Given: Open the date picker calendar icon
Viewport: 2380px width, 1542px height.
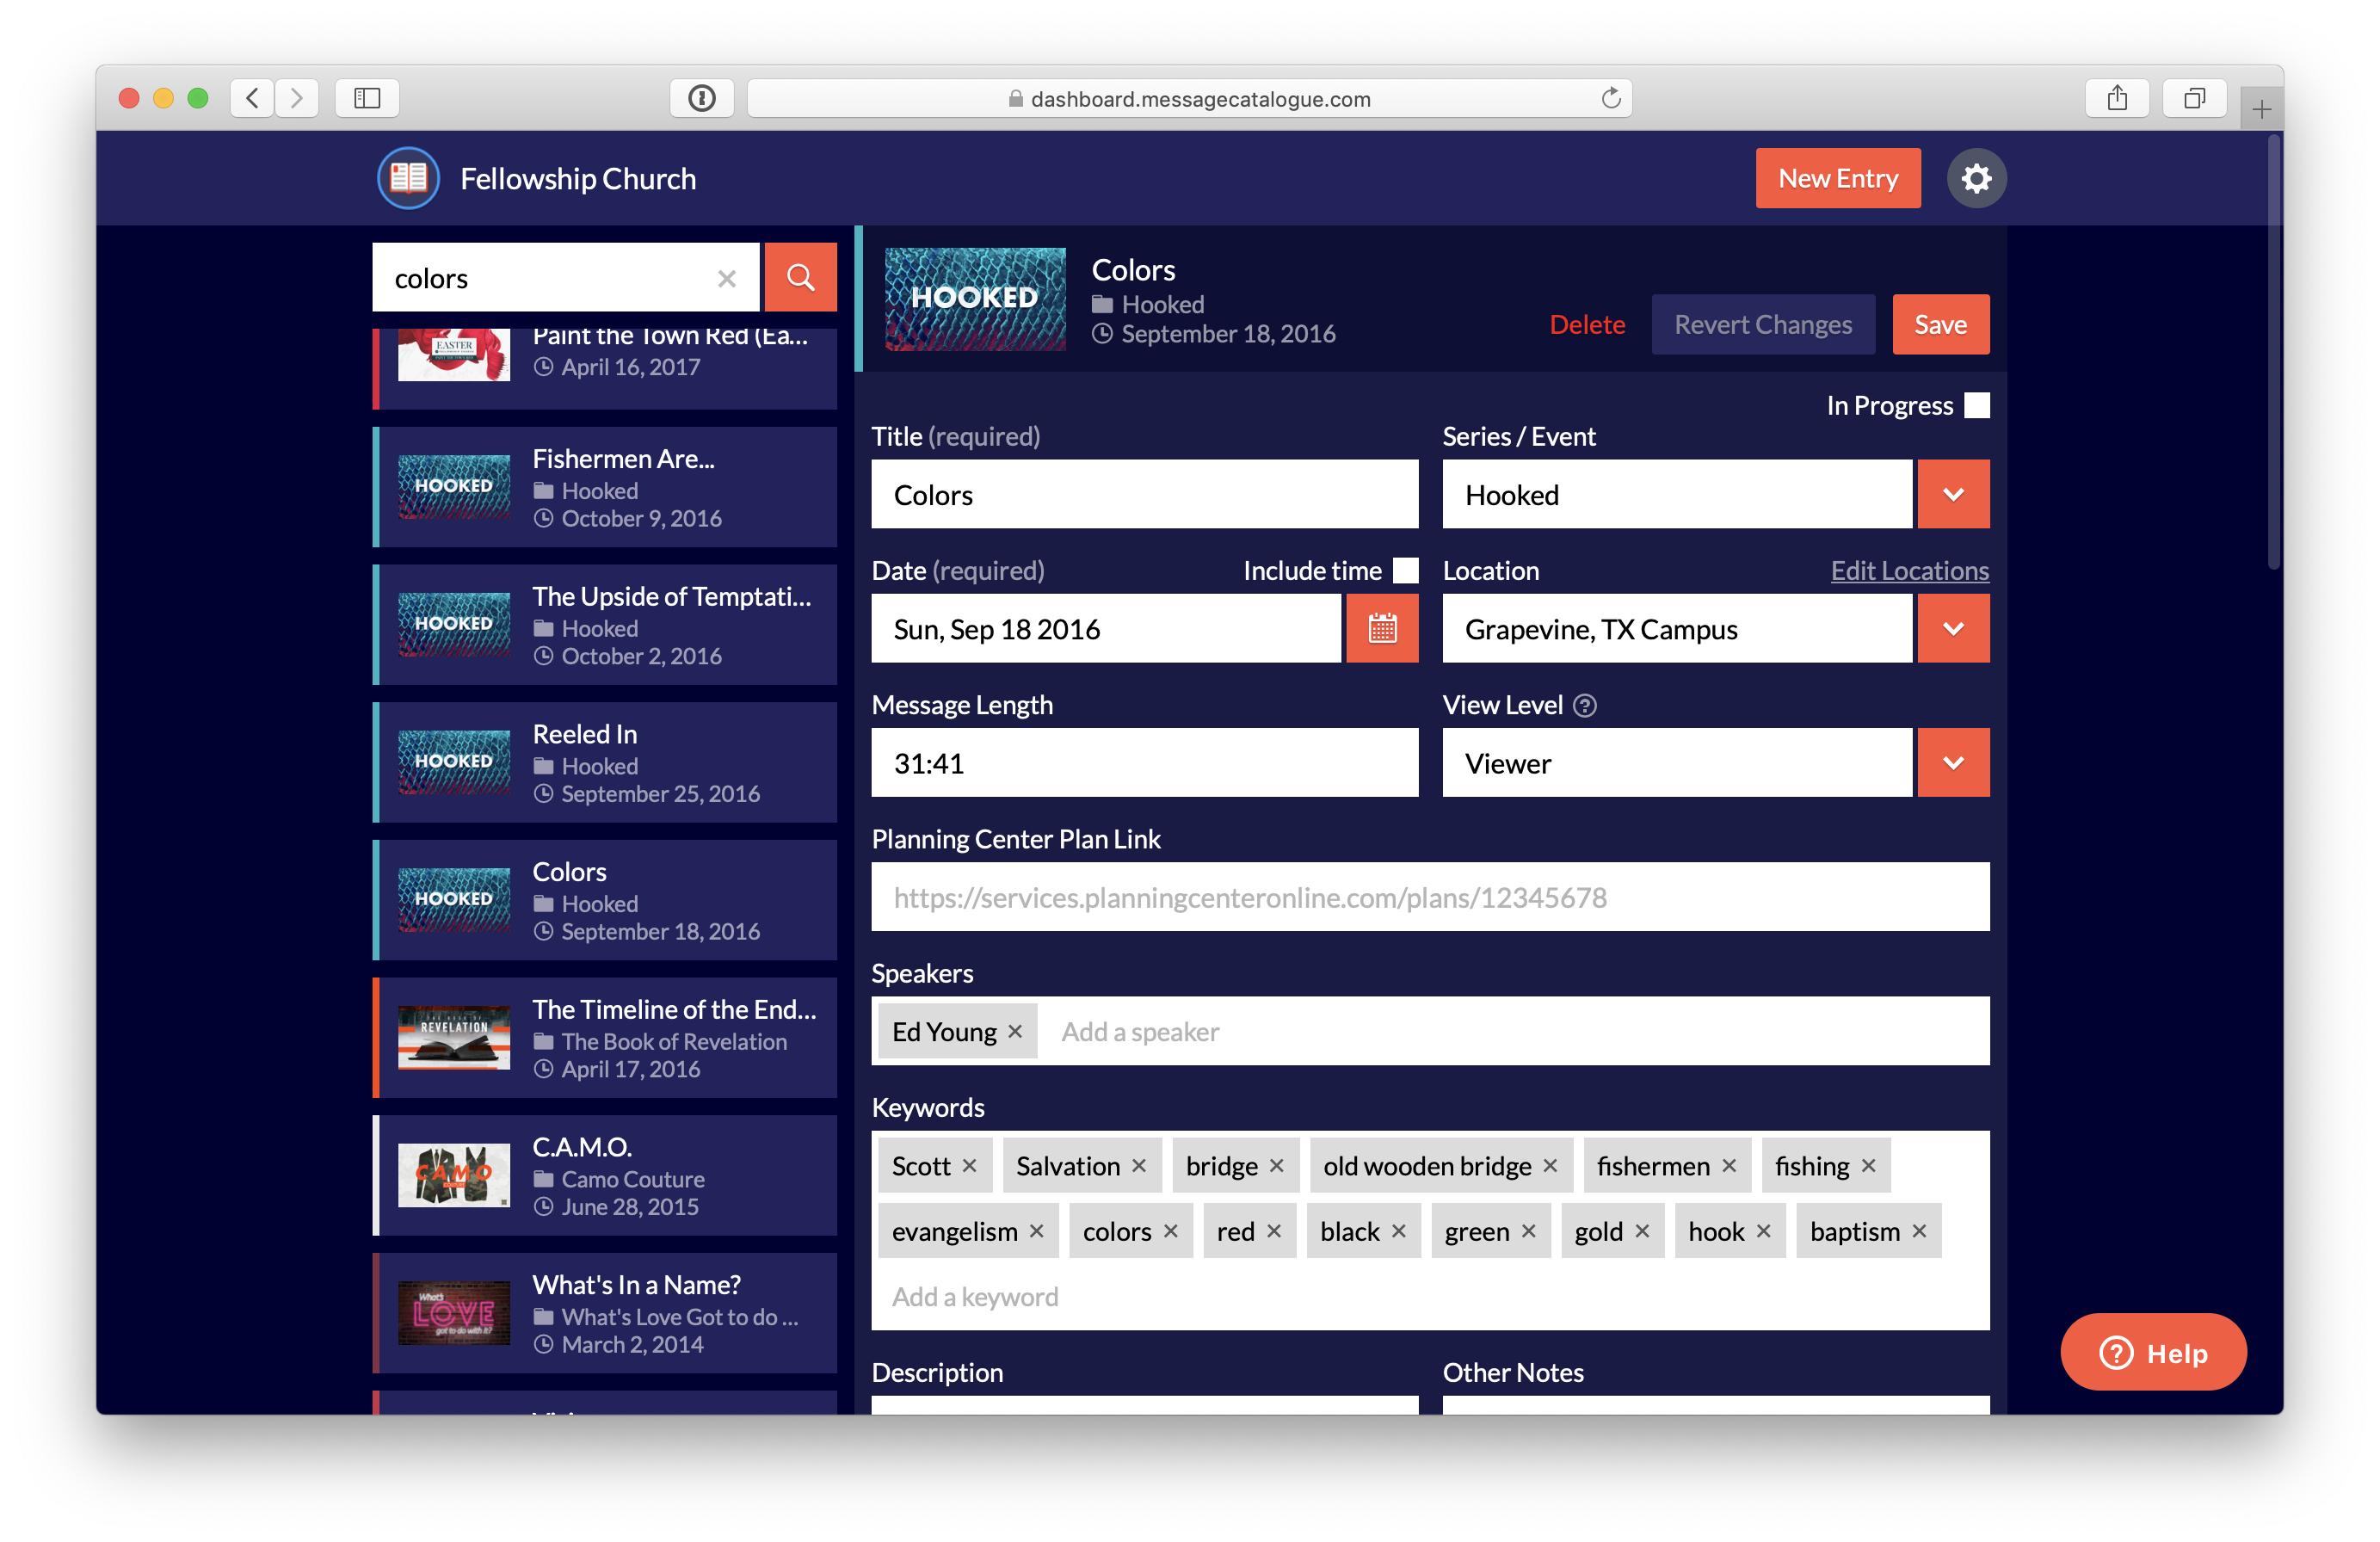Looking at the screenshot, I should [x=1382, y=629].
